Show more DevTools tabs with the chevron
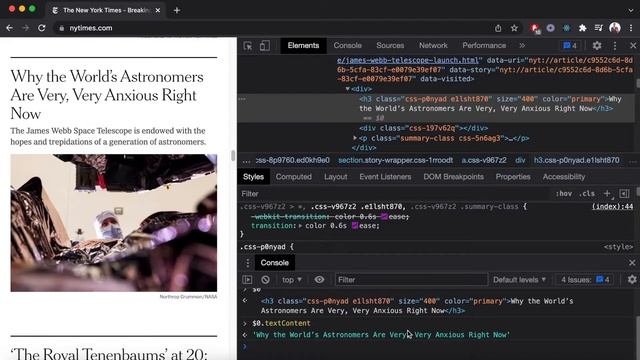Image resolution: width=640 pixels, height=360 pixels. (522, 46)
